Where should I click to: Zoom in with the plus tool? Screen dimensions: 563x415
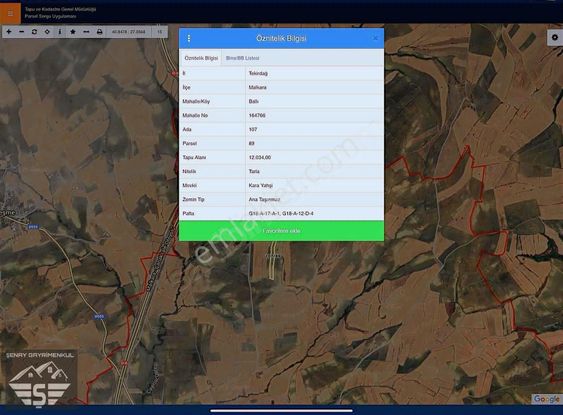[9, 32]
